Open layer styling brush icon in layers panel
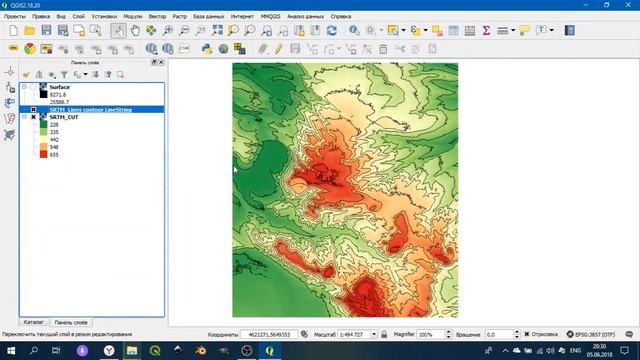 tap(26, 75)
